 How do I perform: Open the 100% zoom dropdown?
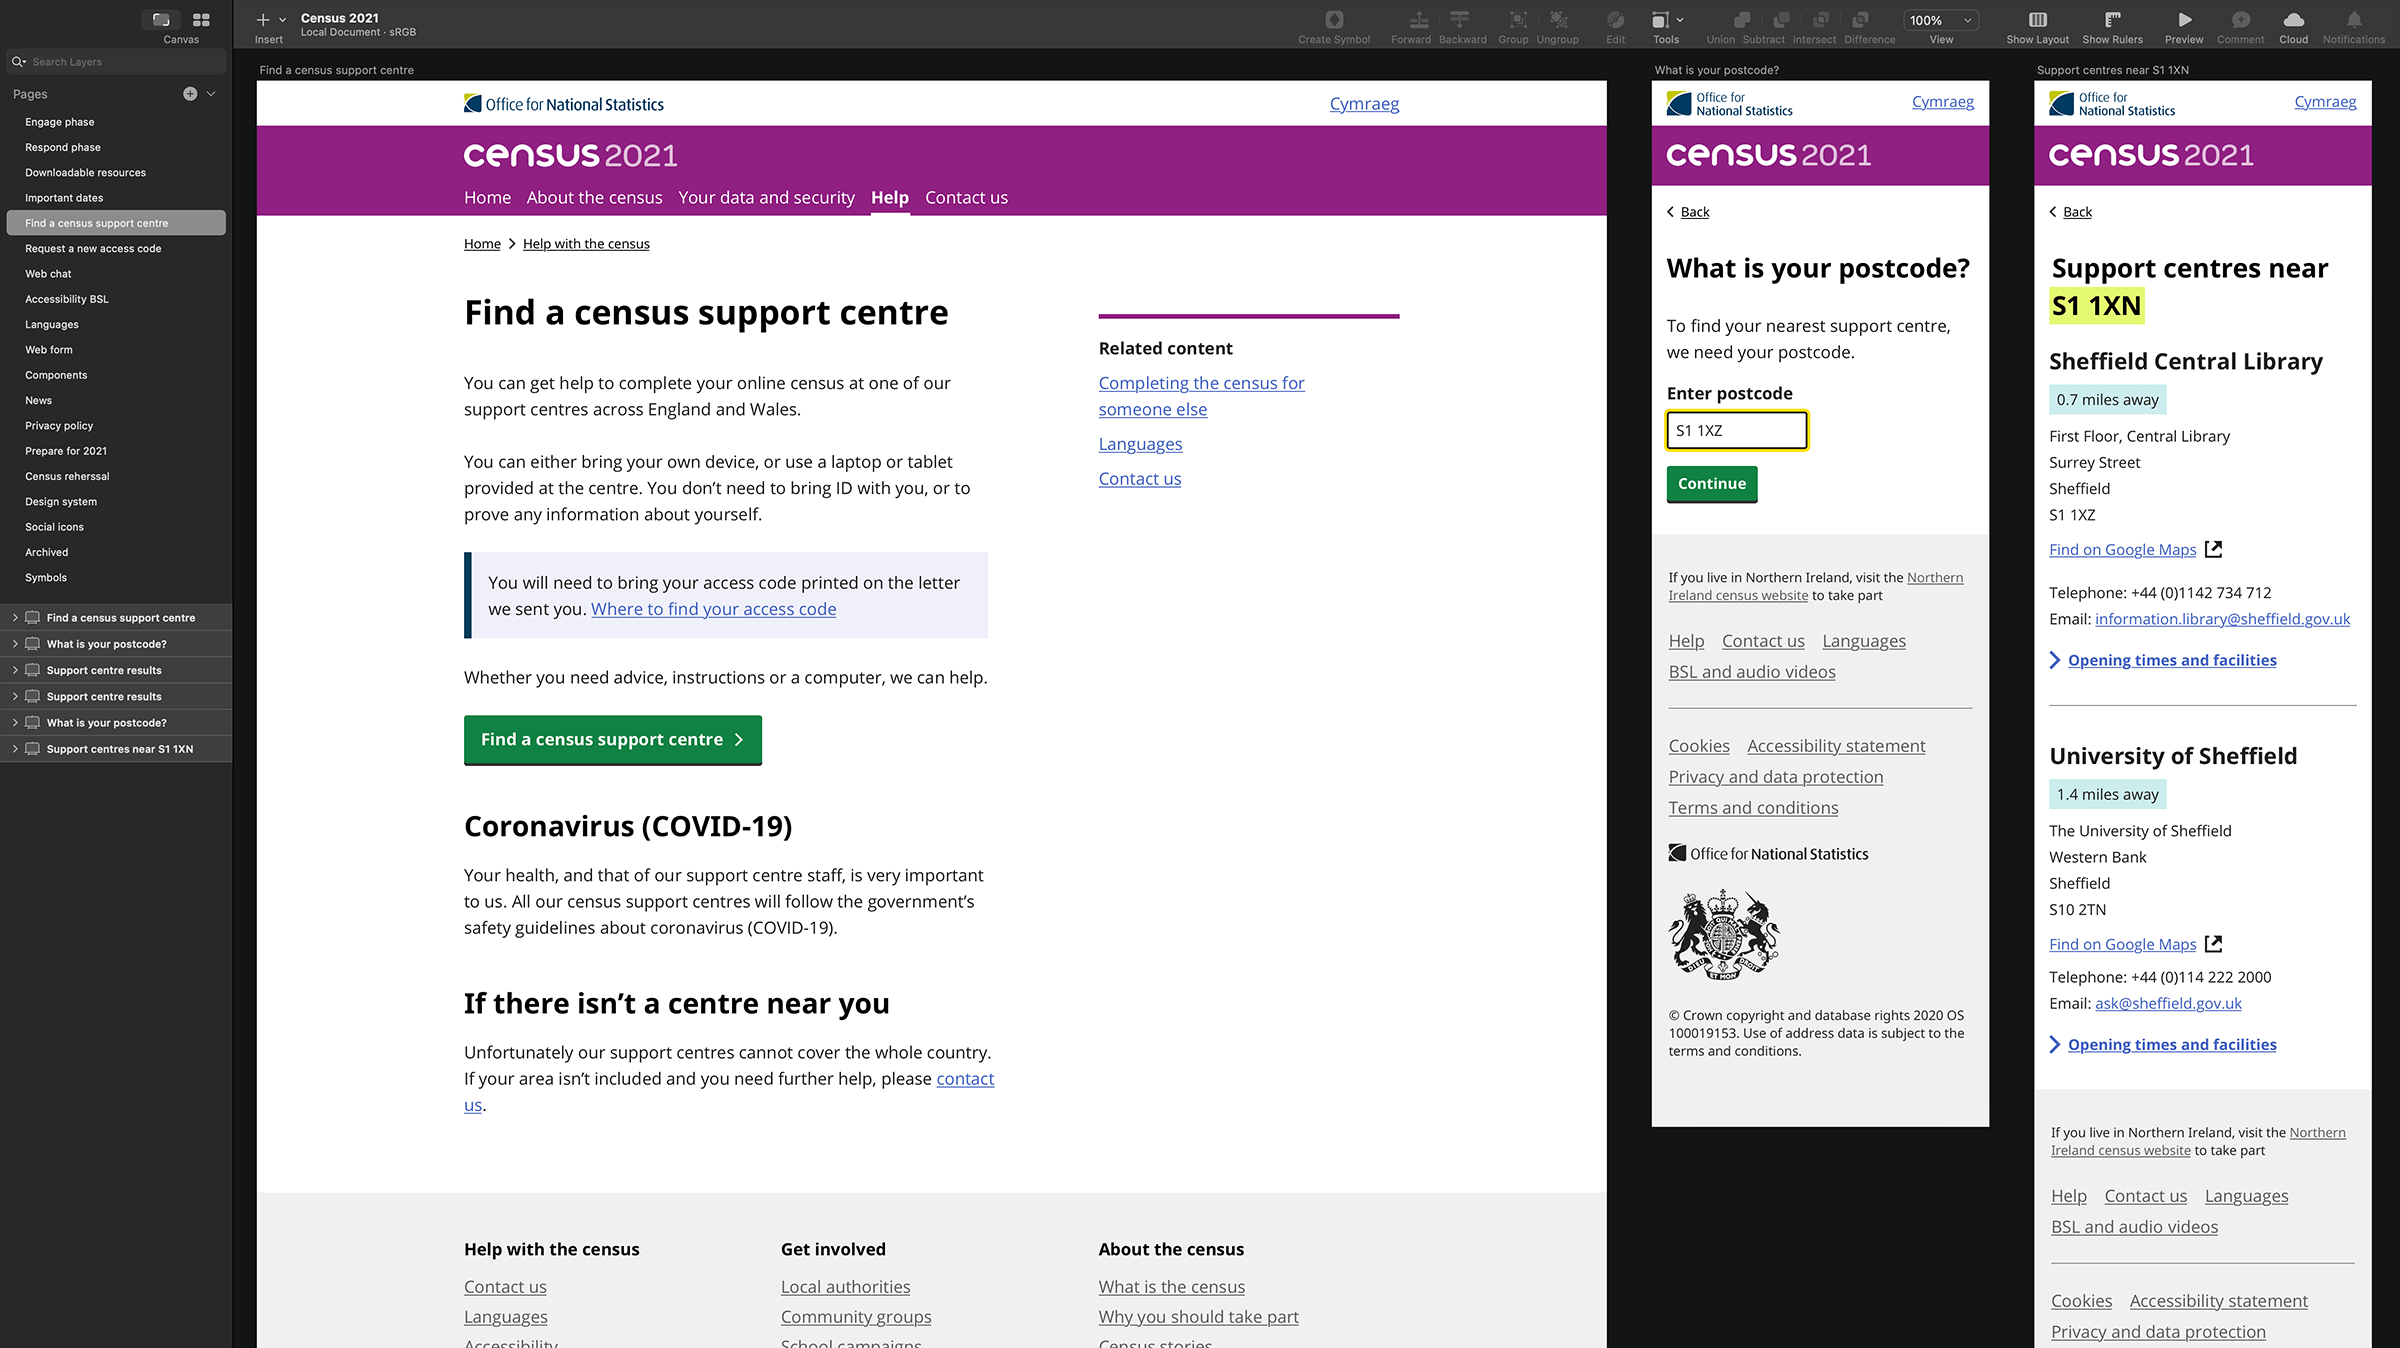pyautogui.click(x=1940, y=20)
